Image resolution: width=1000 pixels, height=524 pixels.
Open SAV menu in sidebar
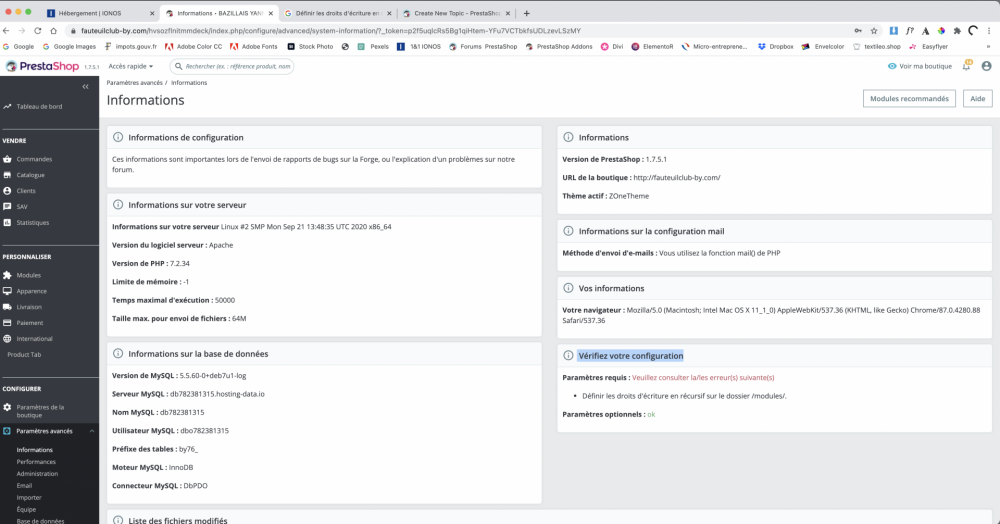[22, 207]
